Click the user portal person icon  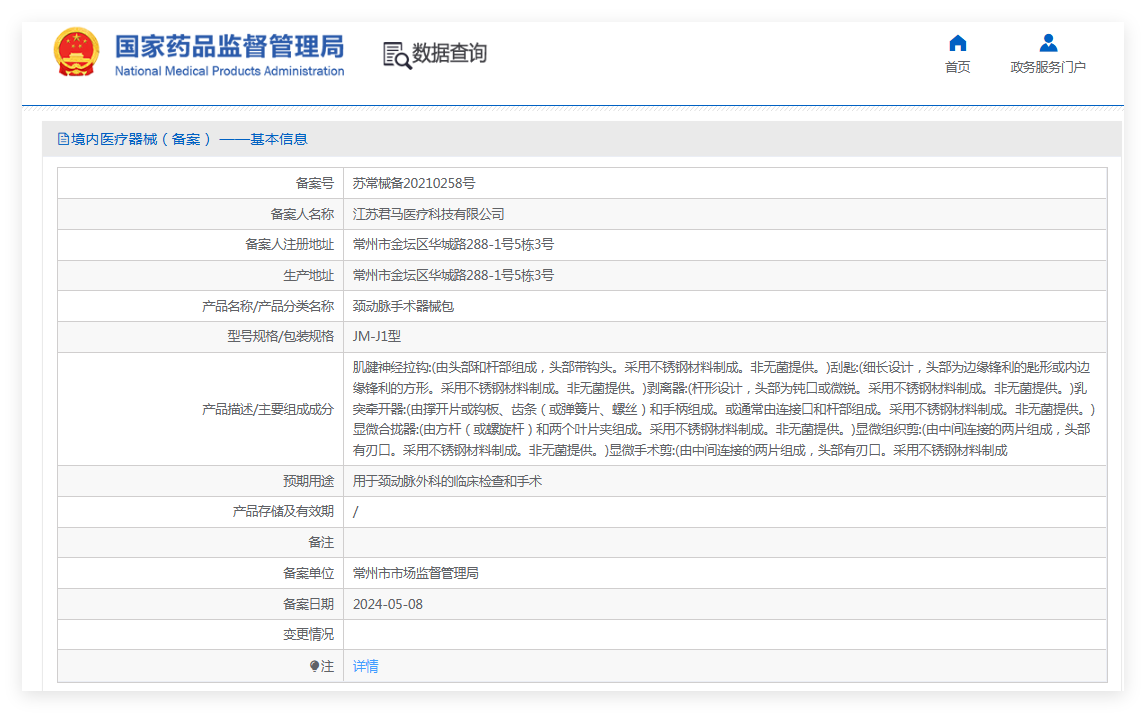[1048, 43]
